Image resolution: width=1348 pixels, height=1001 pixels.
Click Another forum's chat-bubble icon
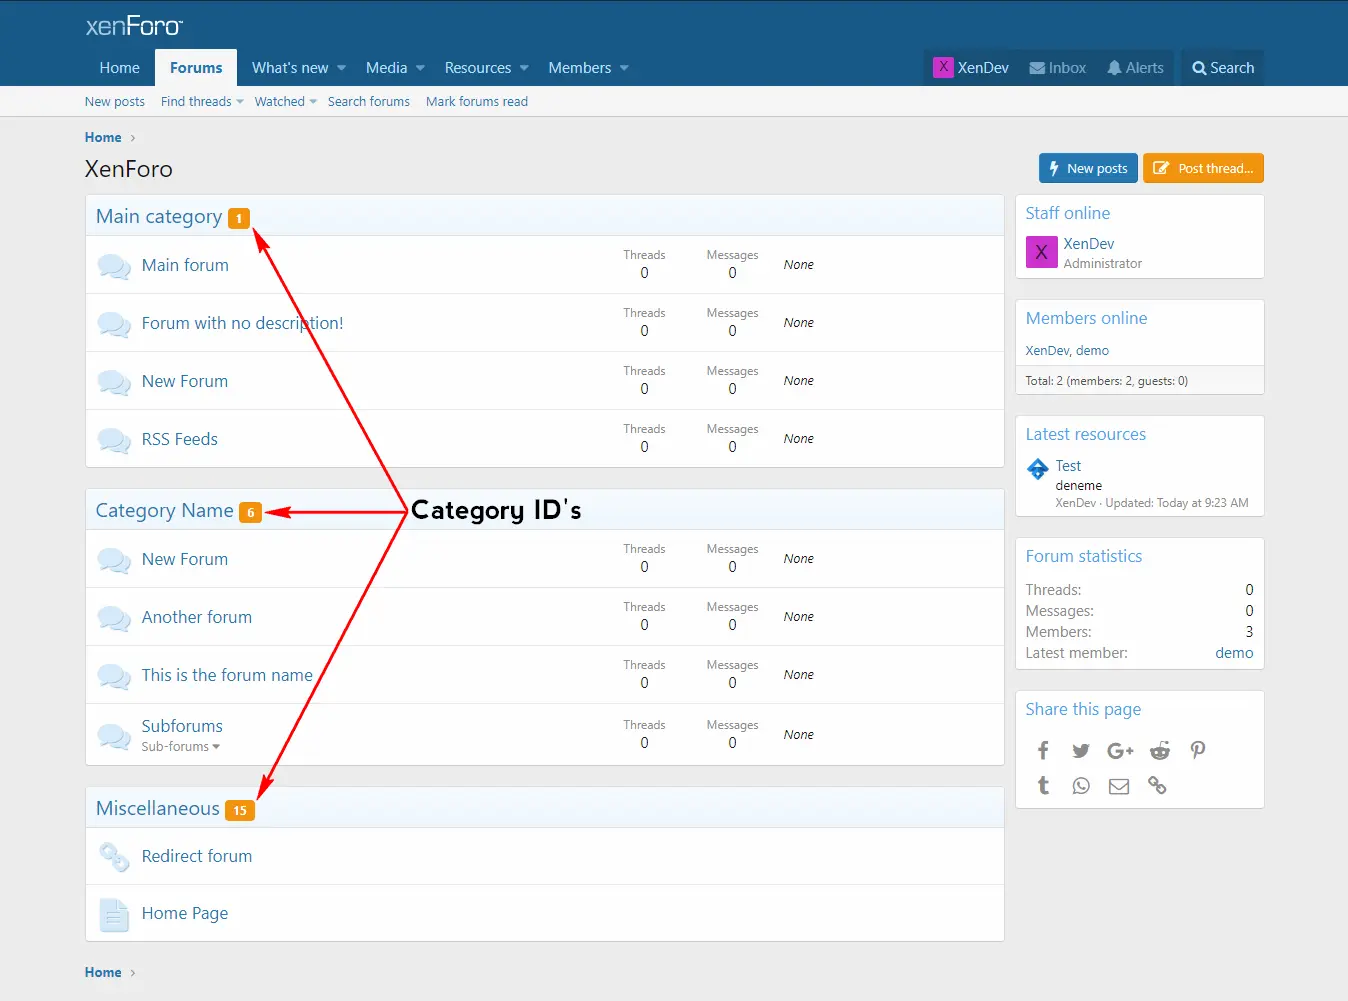pos(114,619)
